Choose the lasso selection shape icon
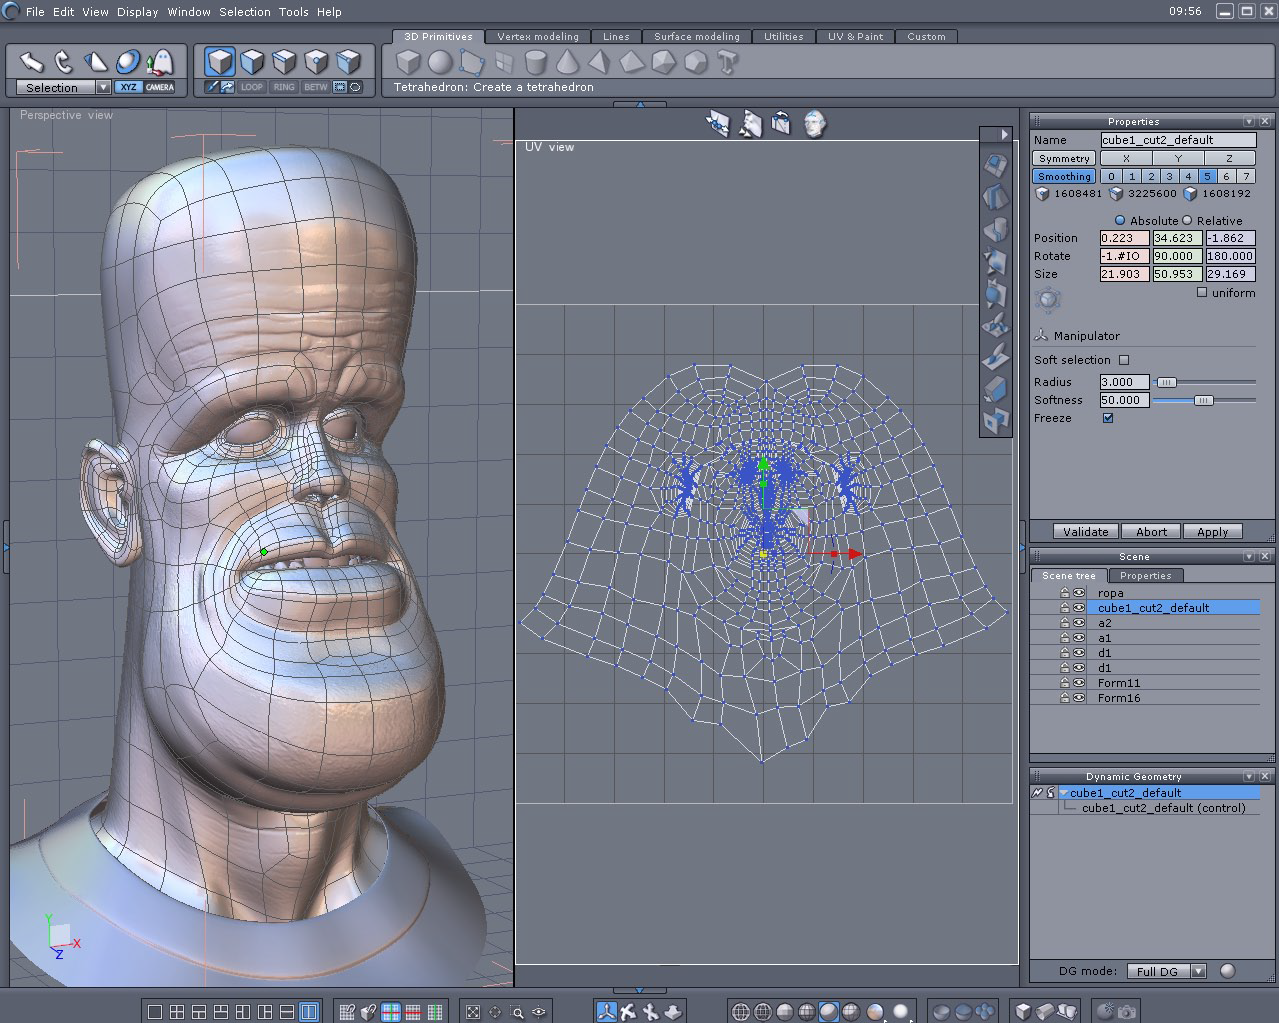 pyautogui.click(x=355, y=87)
